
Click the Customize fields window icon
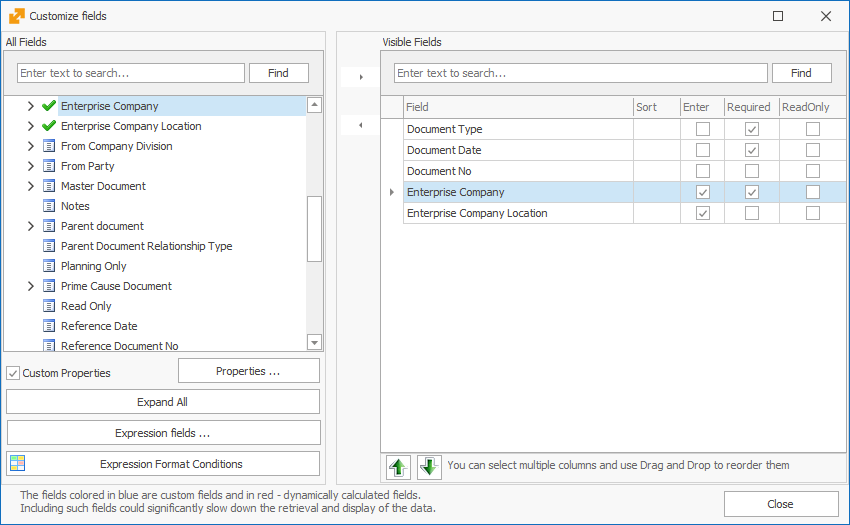pos(17,16)
